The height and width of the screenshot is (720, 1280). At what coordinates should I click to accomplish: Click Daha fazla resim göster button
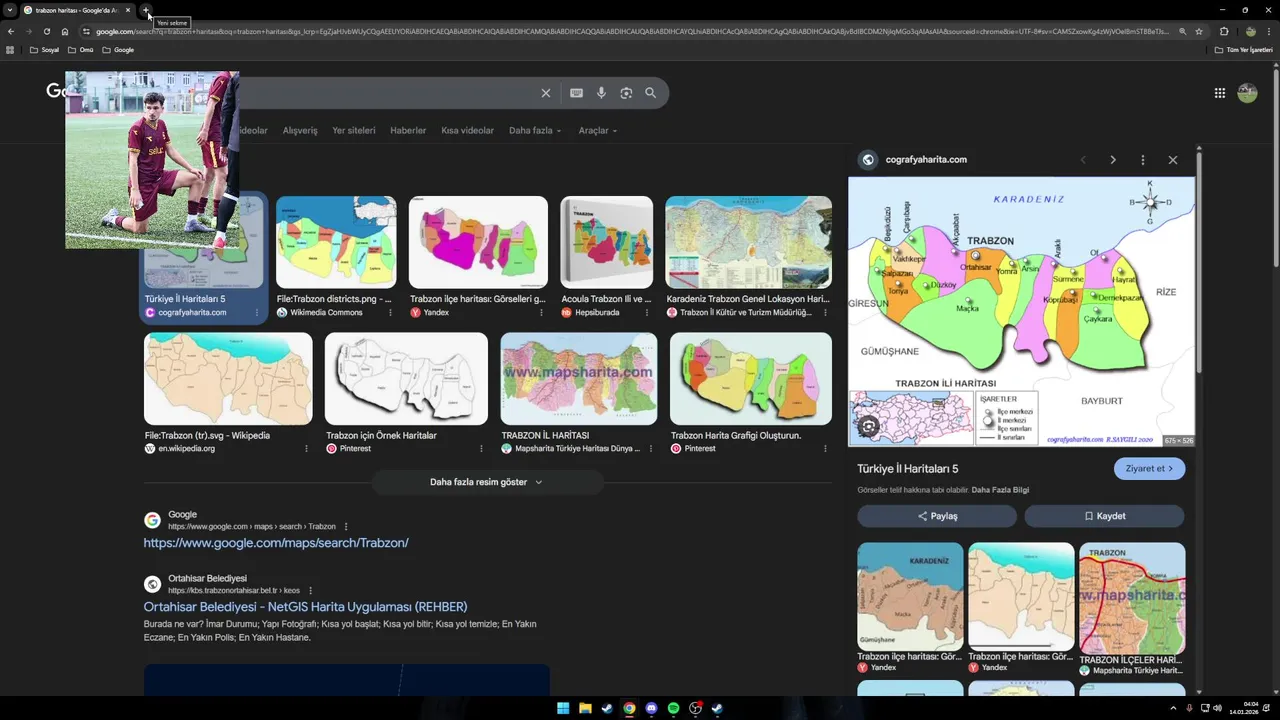487,482
